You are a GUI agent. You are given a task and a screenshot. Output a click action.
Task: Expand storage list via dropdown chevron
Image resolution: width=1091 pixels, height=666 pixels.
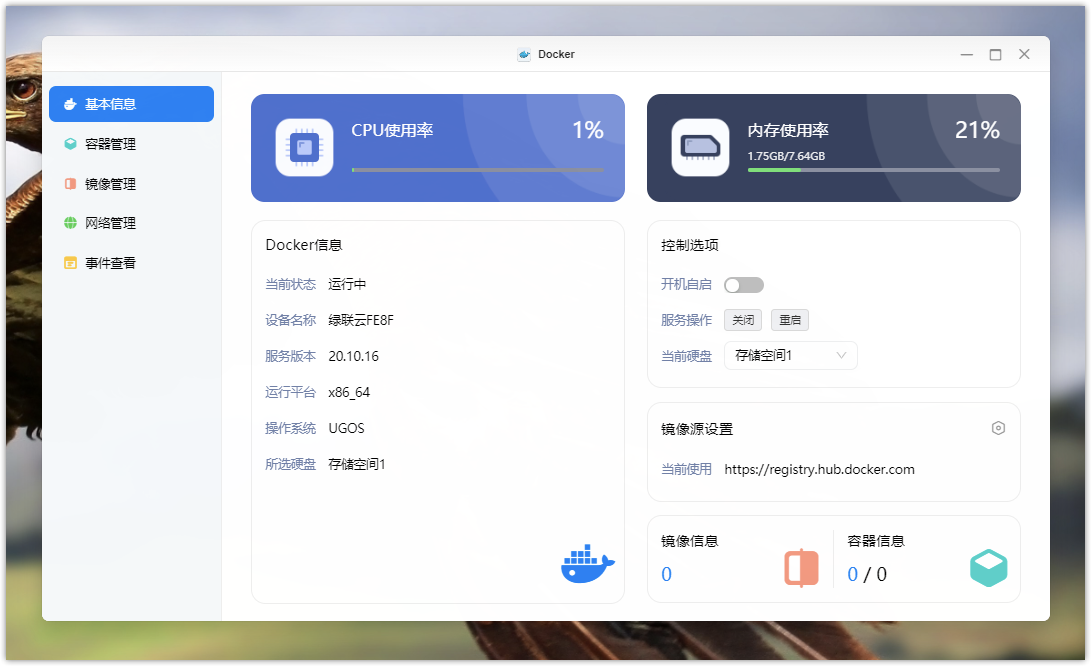[x=841, y=355]
